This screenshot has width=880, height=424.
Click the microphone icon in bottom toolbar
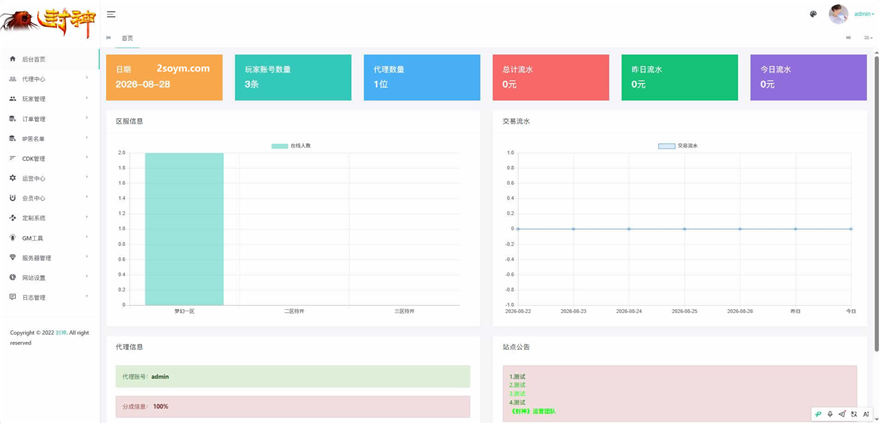[x=830, y=413]
